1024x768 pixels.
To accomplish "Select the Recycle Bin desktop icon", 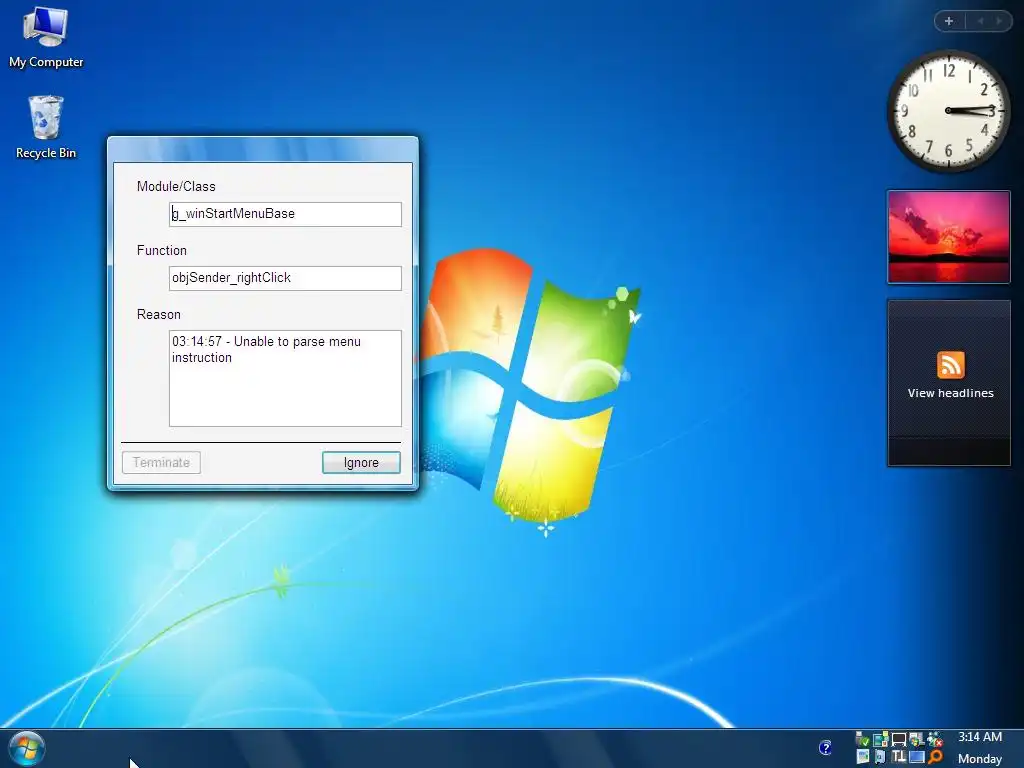I will [x=46, y=127].
